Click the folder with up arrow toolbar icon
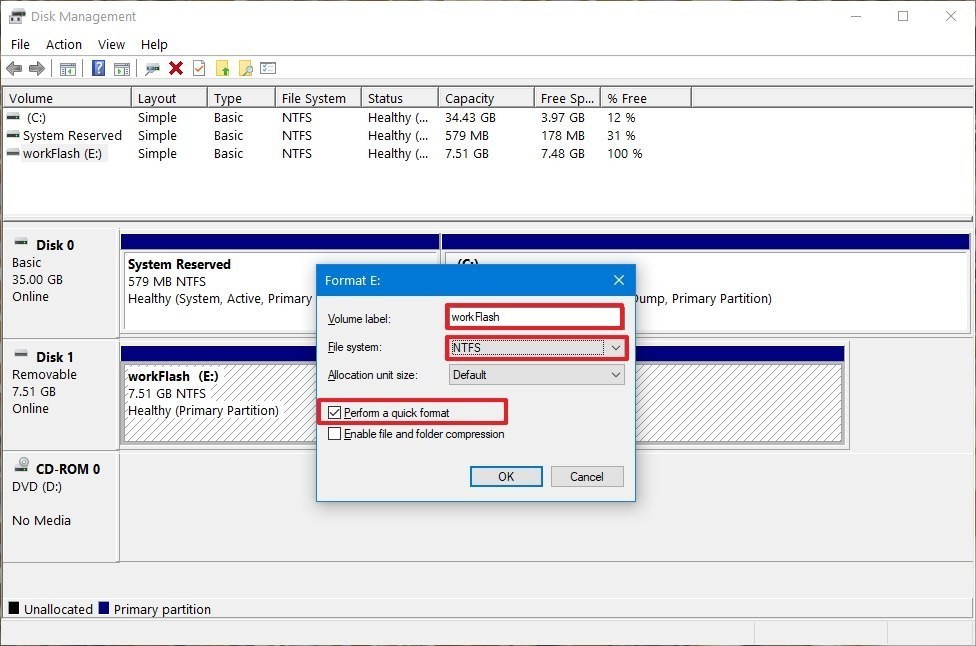The height and width of the screenshot is (646, 976). pyautogui.click(x=224, y=68)
